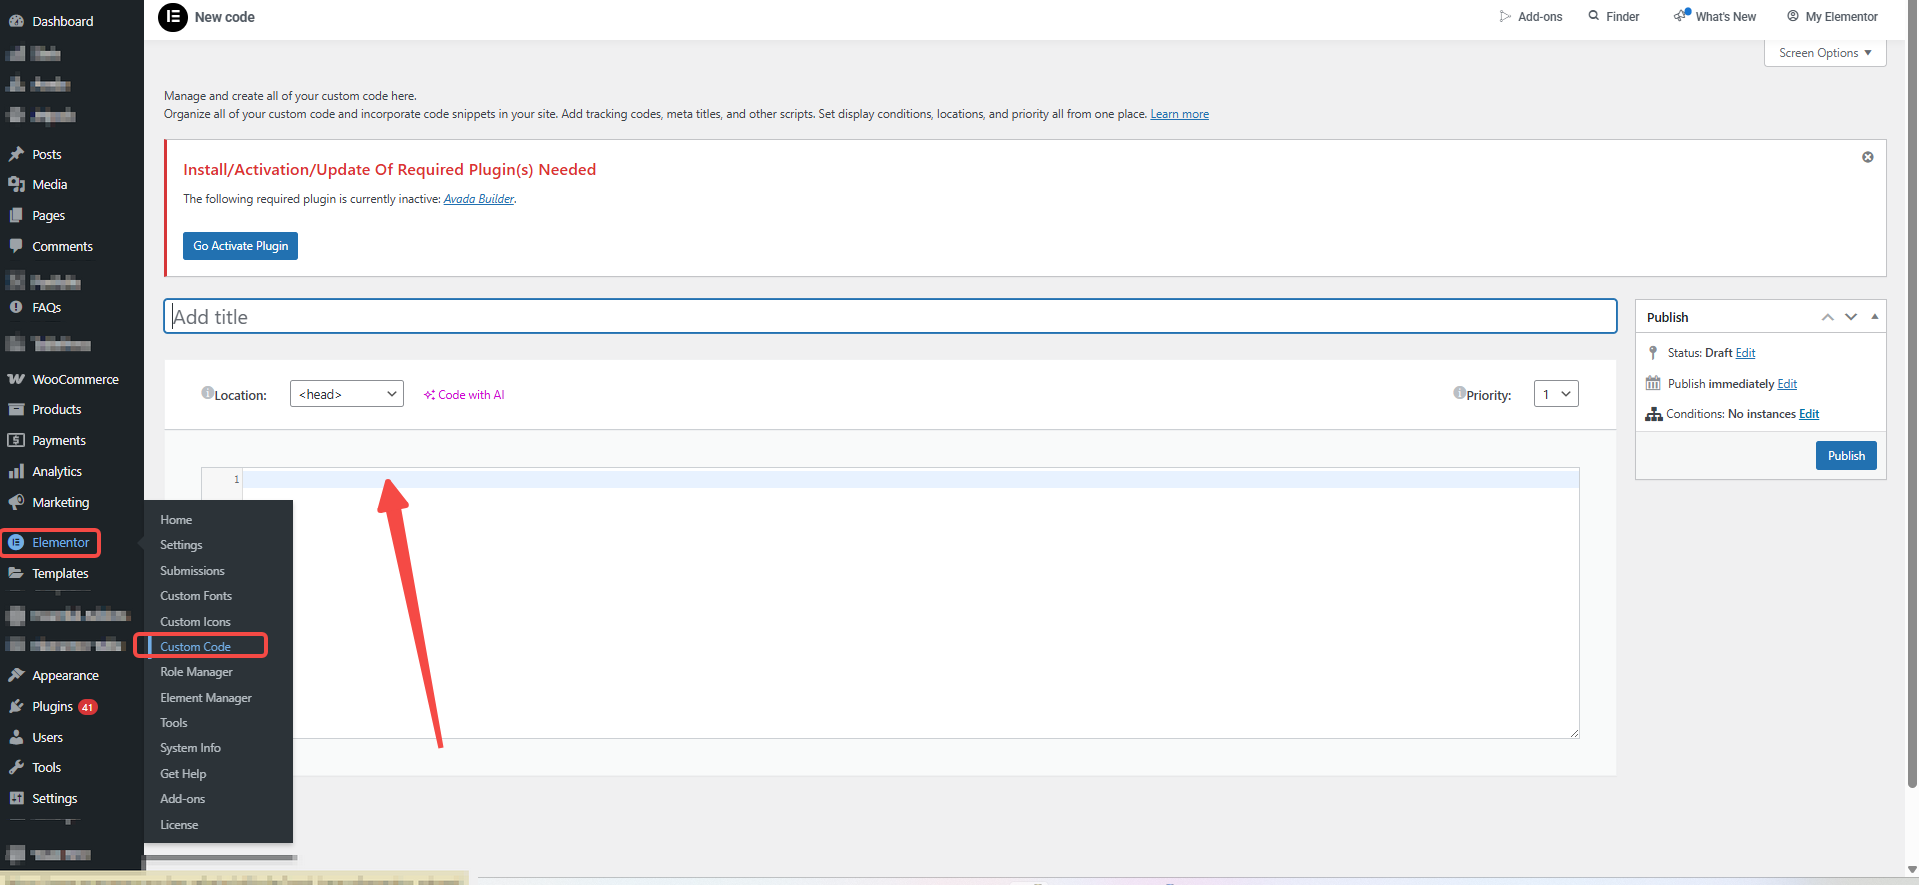Open Custom Icons submenu item
The width and height of the screenshot is (1919, 885).
click(x=195, y=622)
